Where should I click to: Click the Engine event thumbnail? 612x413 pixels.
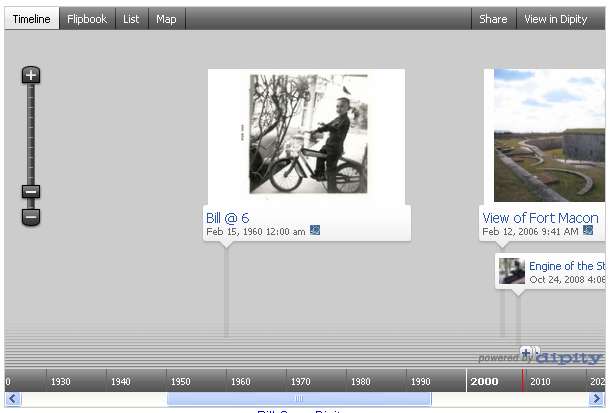(x=512, y=271)
